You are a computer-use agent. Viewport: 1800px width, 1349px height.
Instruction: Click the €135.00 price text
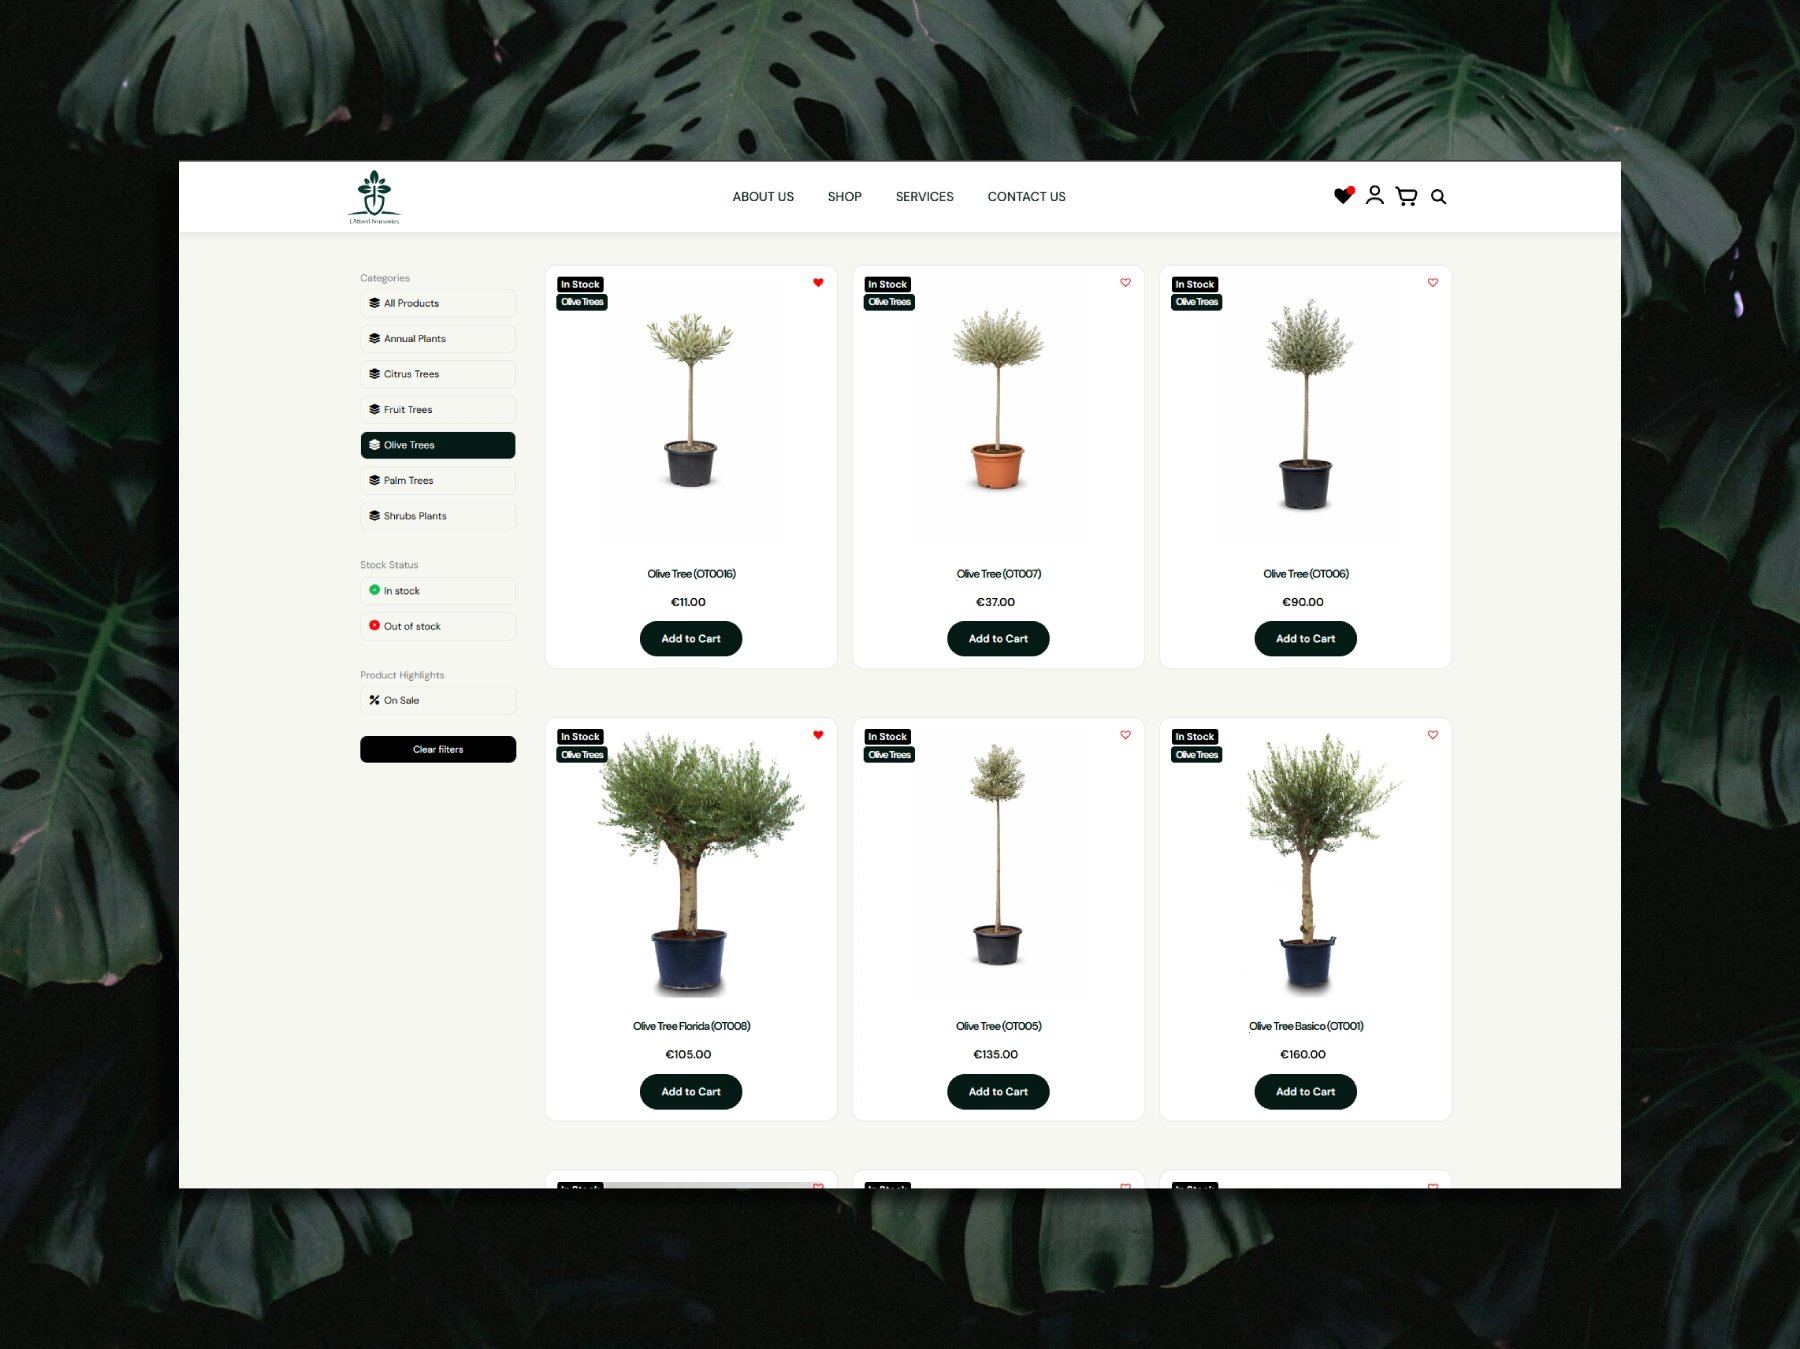click(995, 1054)
